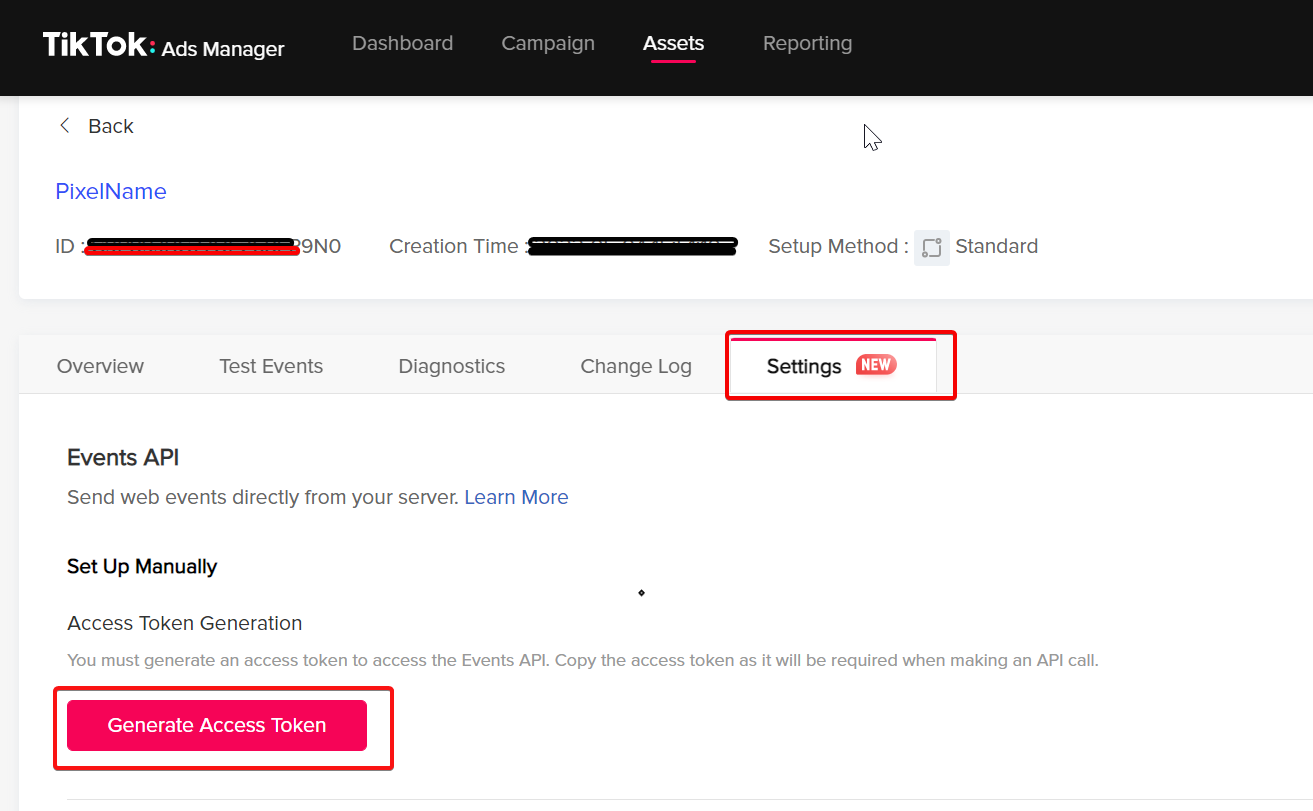This screenshot has height=811, width=1313.
Task: Click the TikTok Ads Manager logo
Action: pos(164,45)
